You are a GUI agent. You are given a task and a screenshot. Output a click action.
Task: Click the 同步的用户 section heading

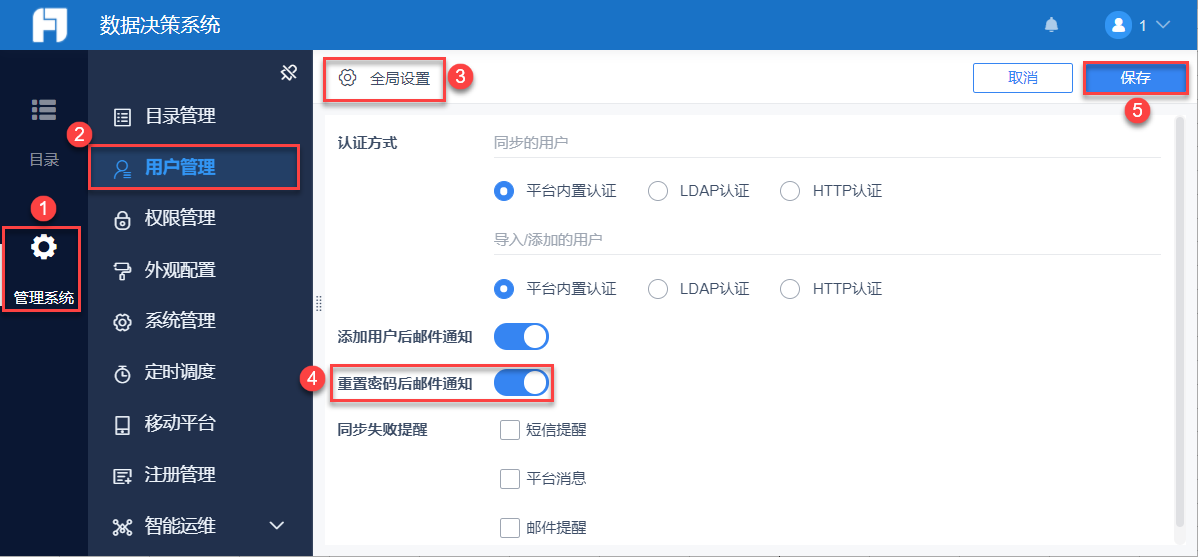[531, 142]
